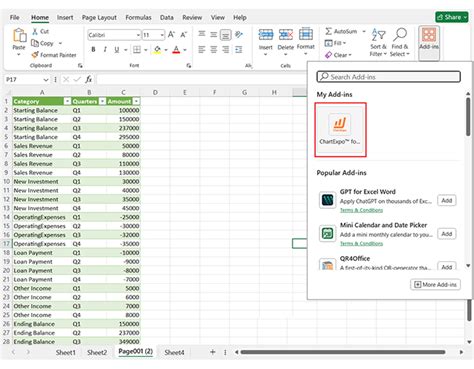Apply Italic formatting
The image size is (474, 369).
pyautogui.click(x=105, y=50)
